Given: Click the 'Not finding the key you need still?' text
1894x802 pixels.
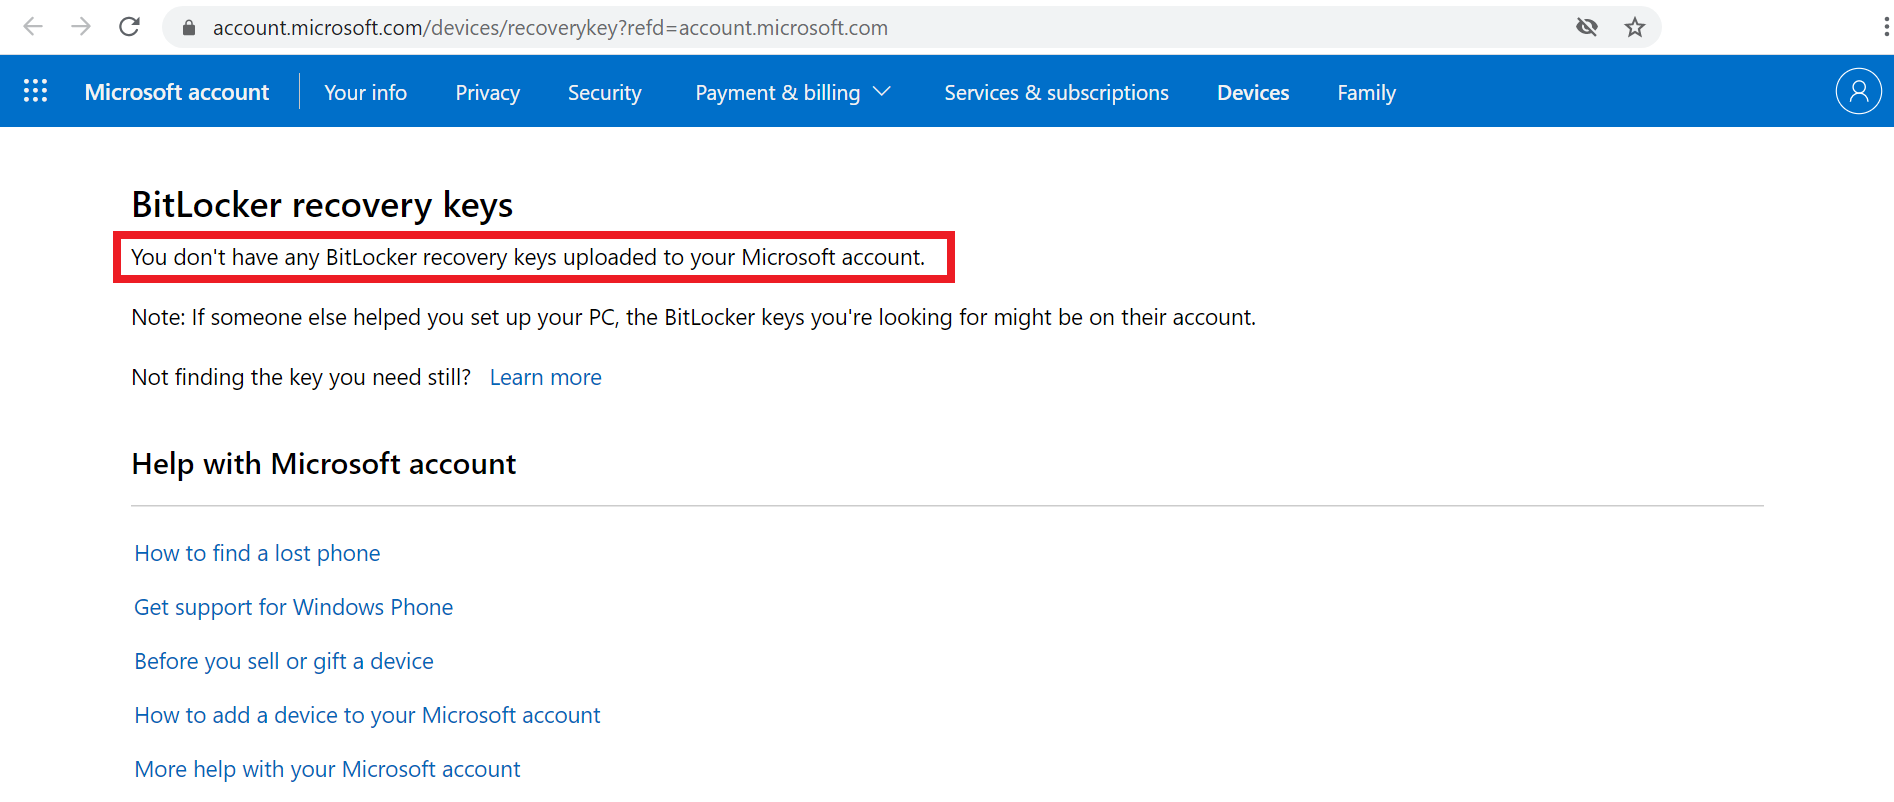Looking at the screenshot, I should [x=301, y=377].
